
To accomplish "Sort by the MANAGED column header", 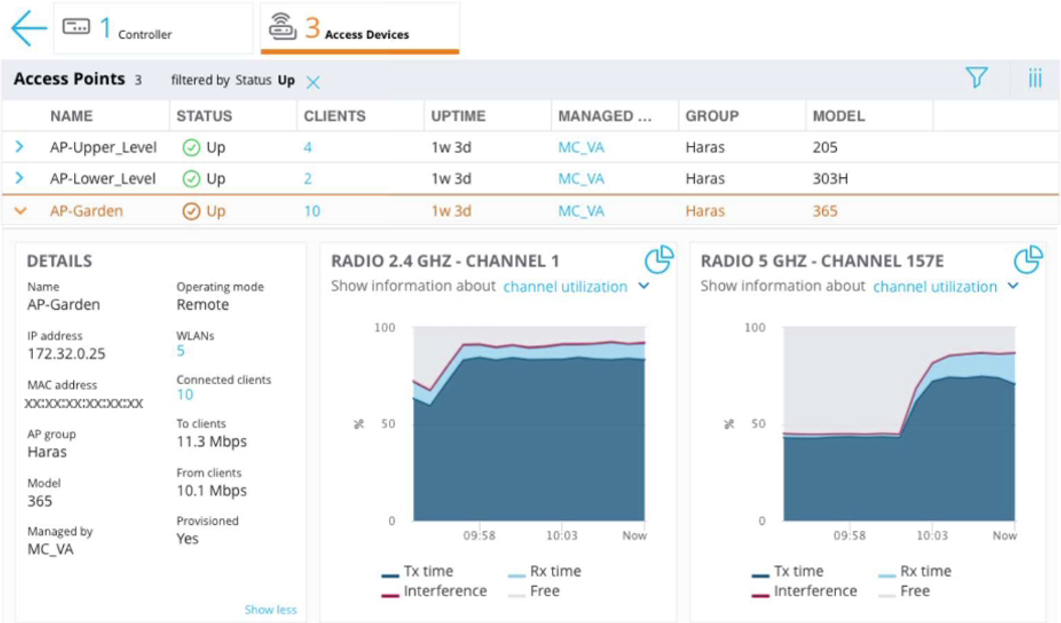I will [x=604, y=116].
